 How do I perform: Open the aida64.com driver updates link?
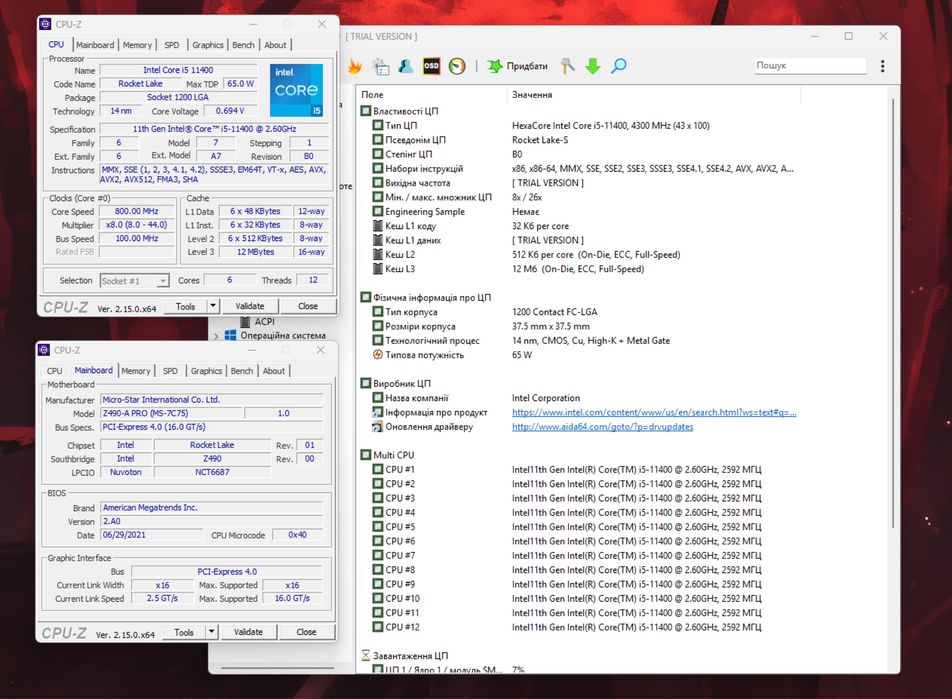(602, 427)
